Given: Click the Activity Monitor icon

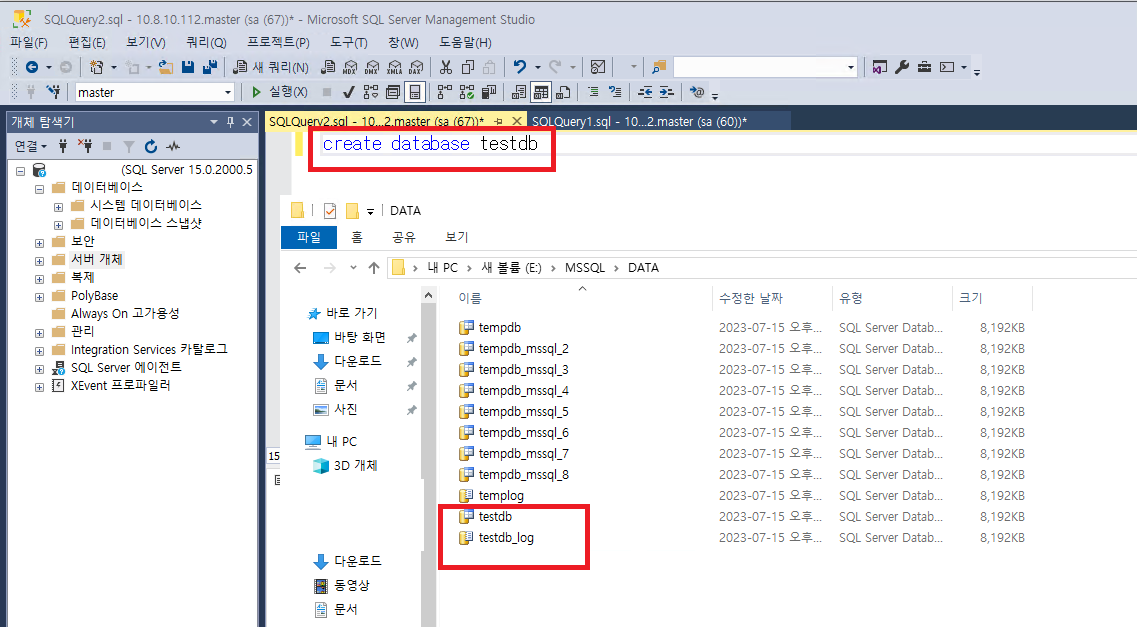Looking at the screenshot, I should [x=598, y=67].
